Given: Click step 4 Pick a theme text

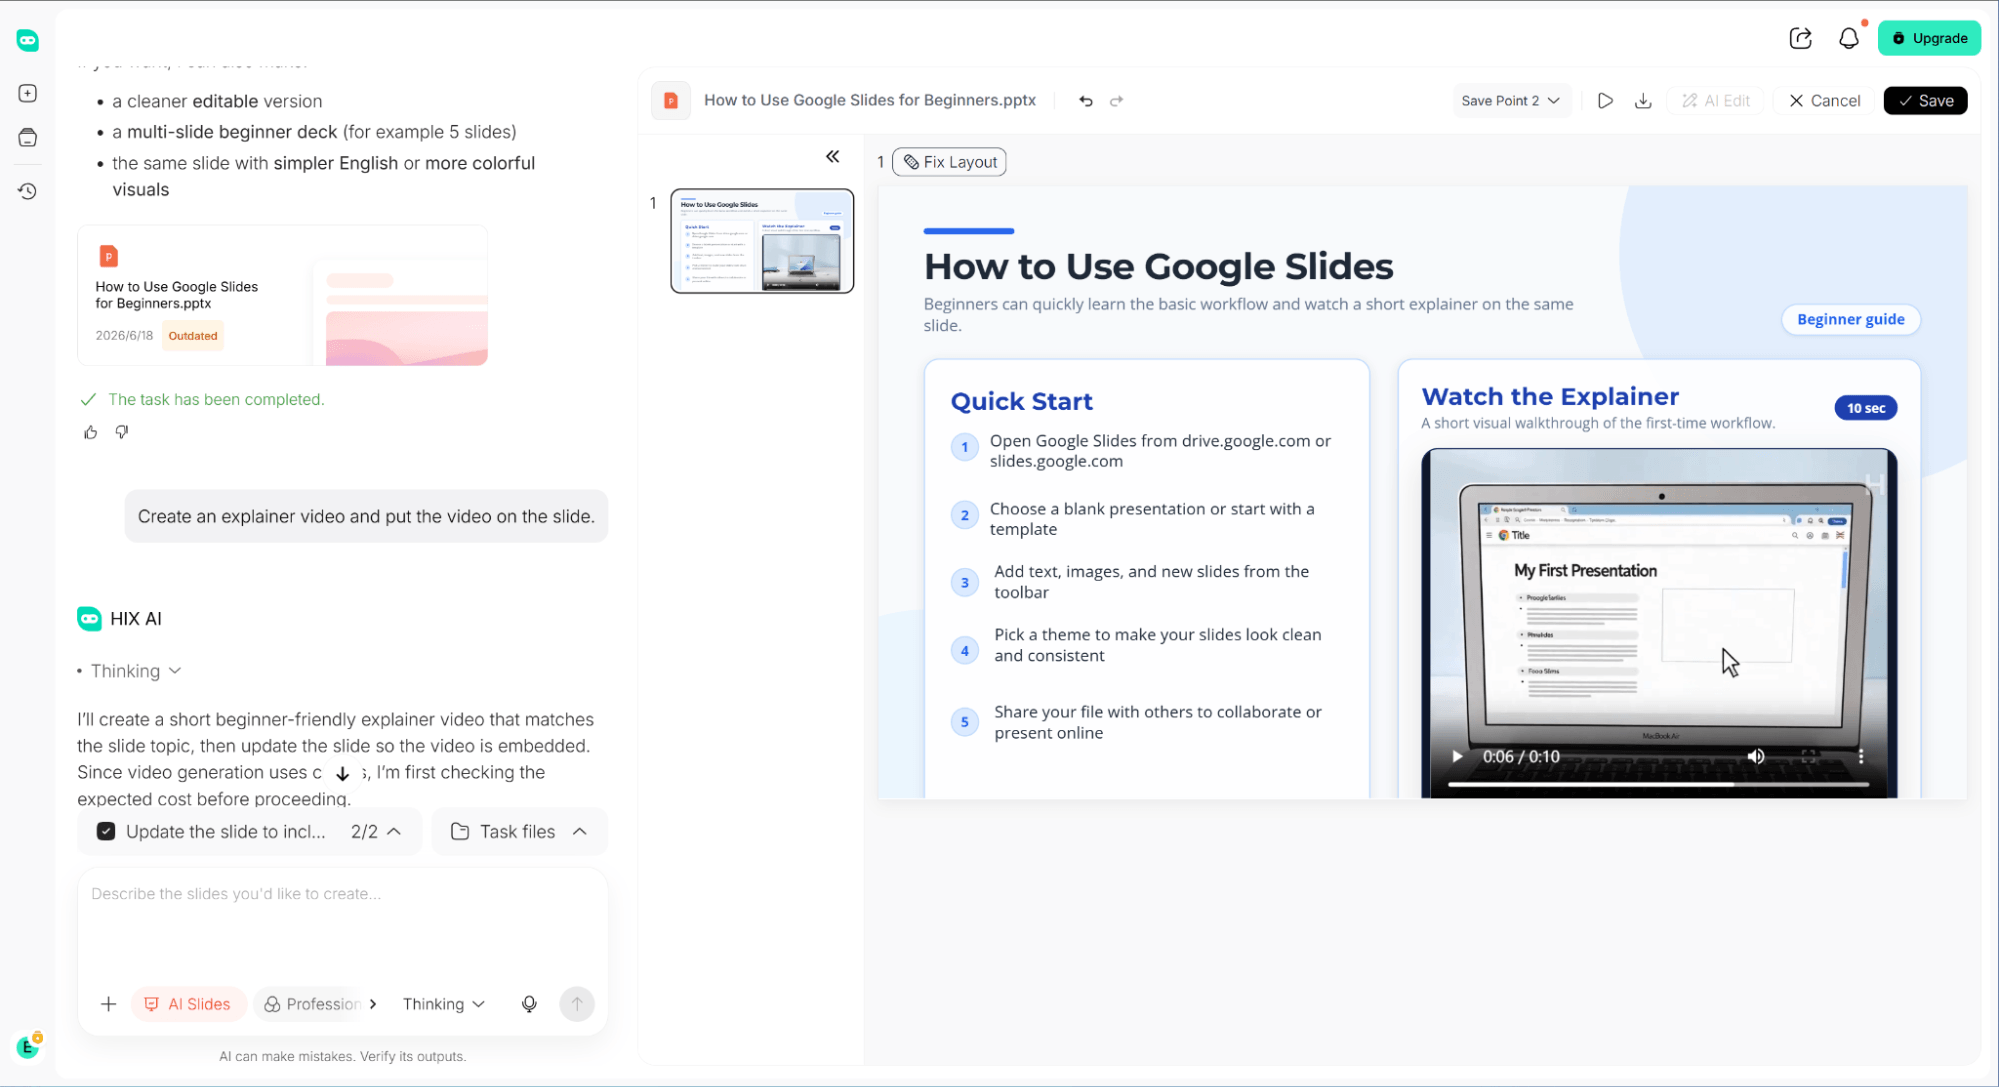Looking at the screenshot, I should 1157,645.
